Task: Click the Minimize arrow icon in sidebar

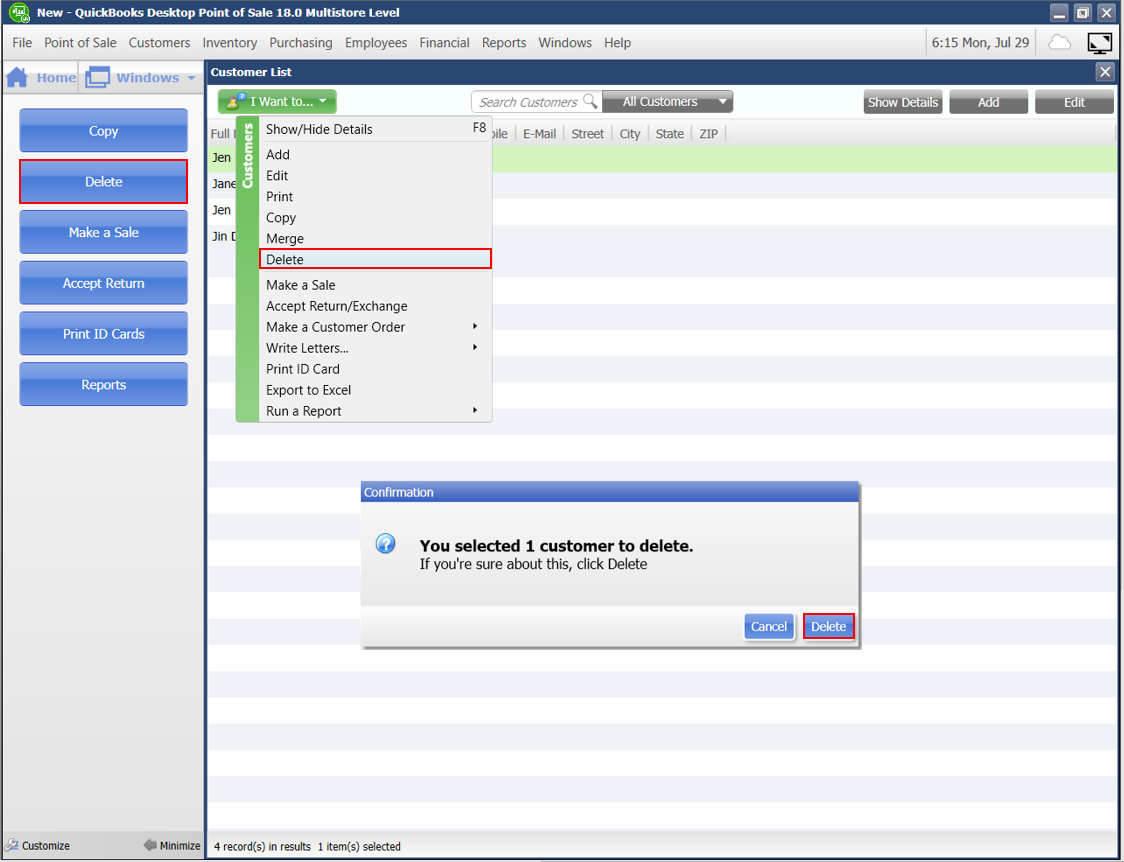Action: (150, 846)
